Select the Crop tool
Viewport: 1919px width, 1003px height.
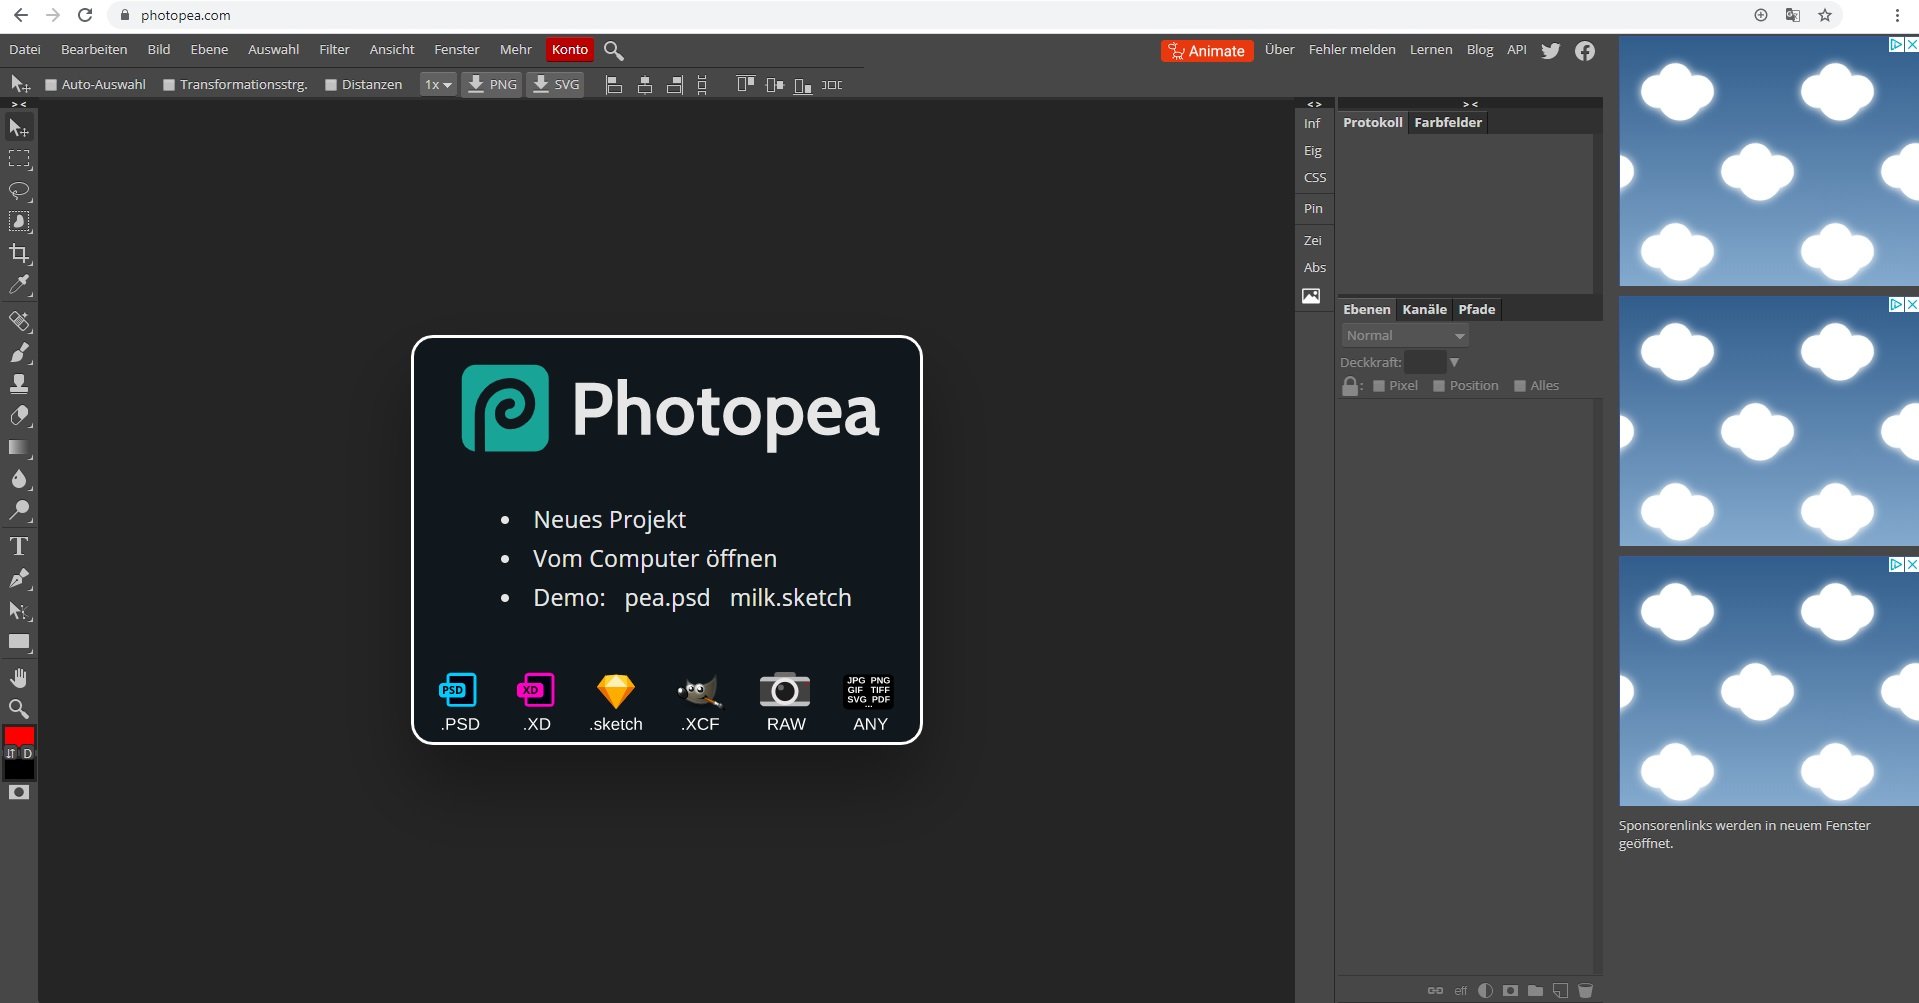click(x=19, y=254)
